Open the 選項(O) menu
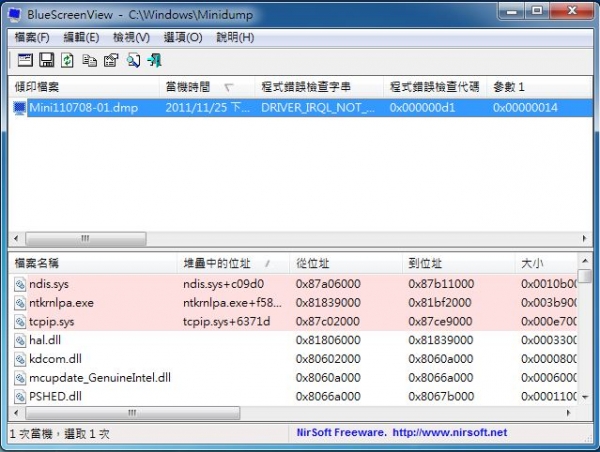600x452 pixels. coord(181,37)
